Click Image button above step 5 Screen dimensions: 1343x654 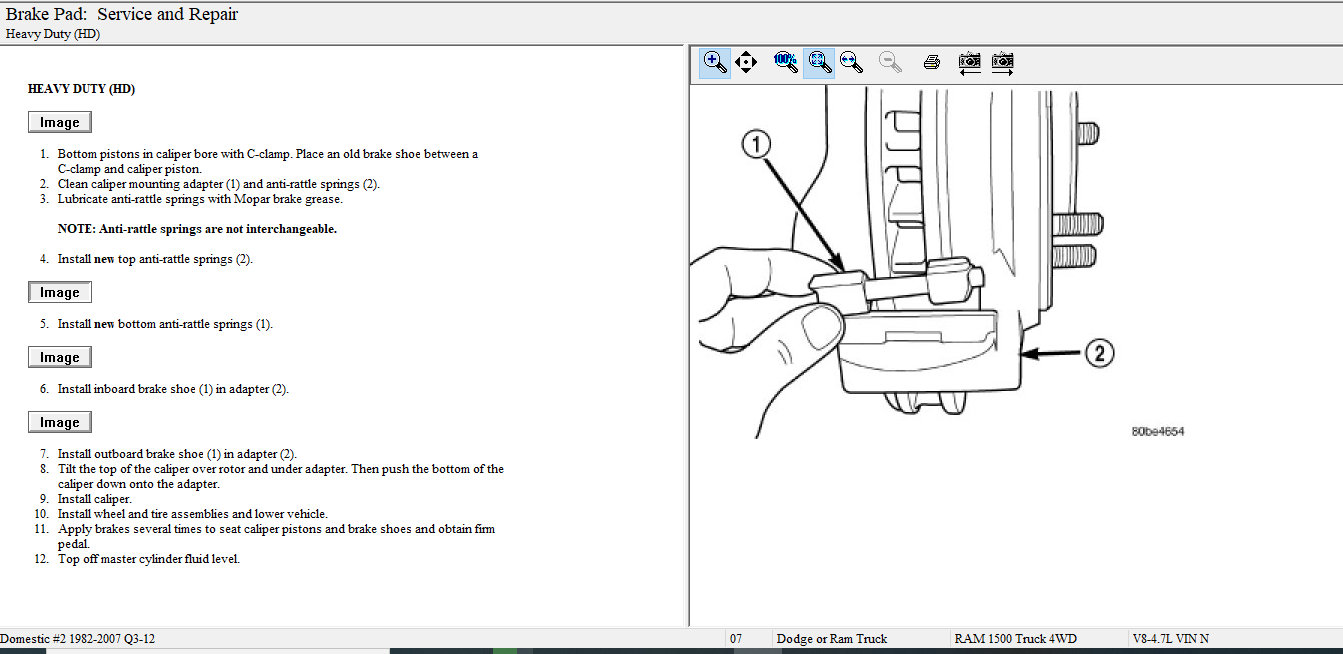pos(59,293)
